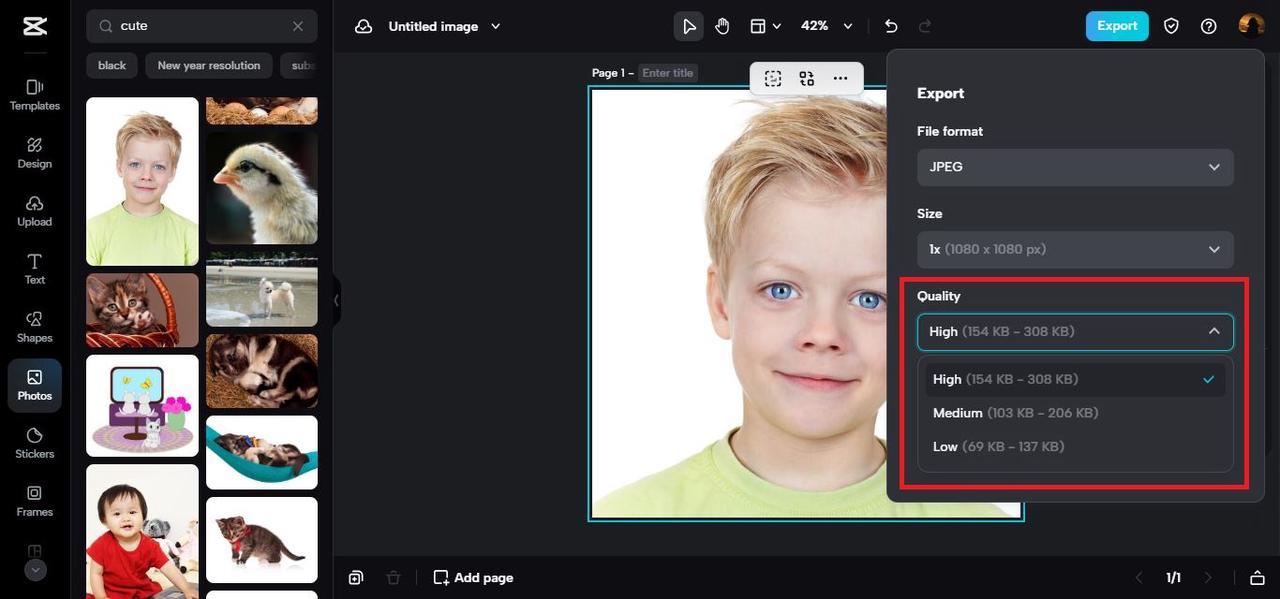Select the 'black' suggestion chip

[112, 65]
